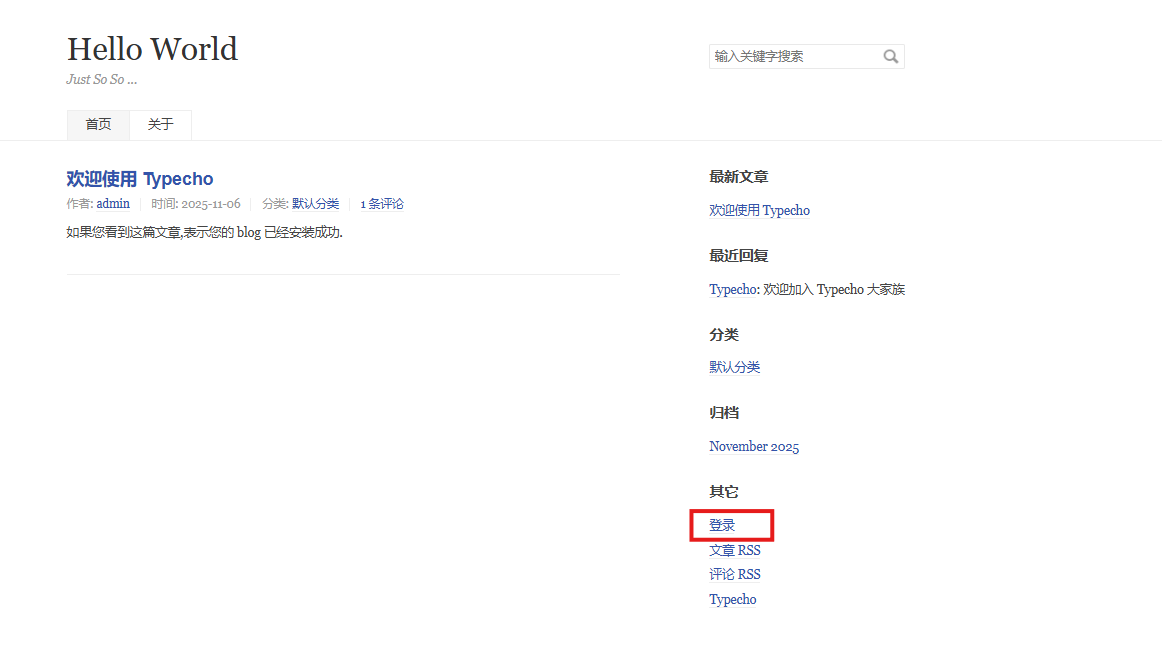Click the admin author link

tap(113, 204)
